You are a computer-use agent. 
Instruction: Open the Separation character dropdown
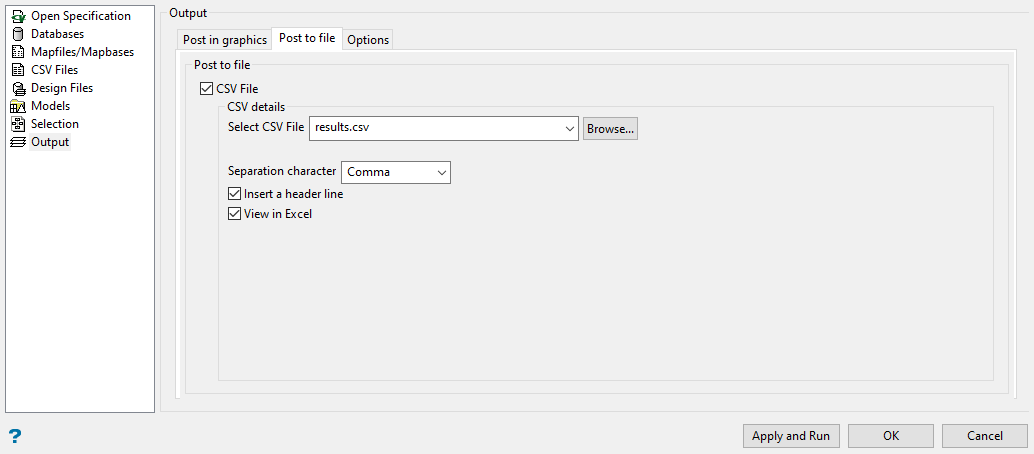point(441,172)
